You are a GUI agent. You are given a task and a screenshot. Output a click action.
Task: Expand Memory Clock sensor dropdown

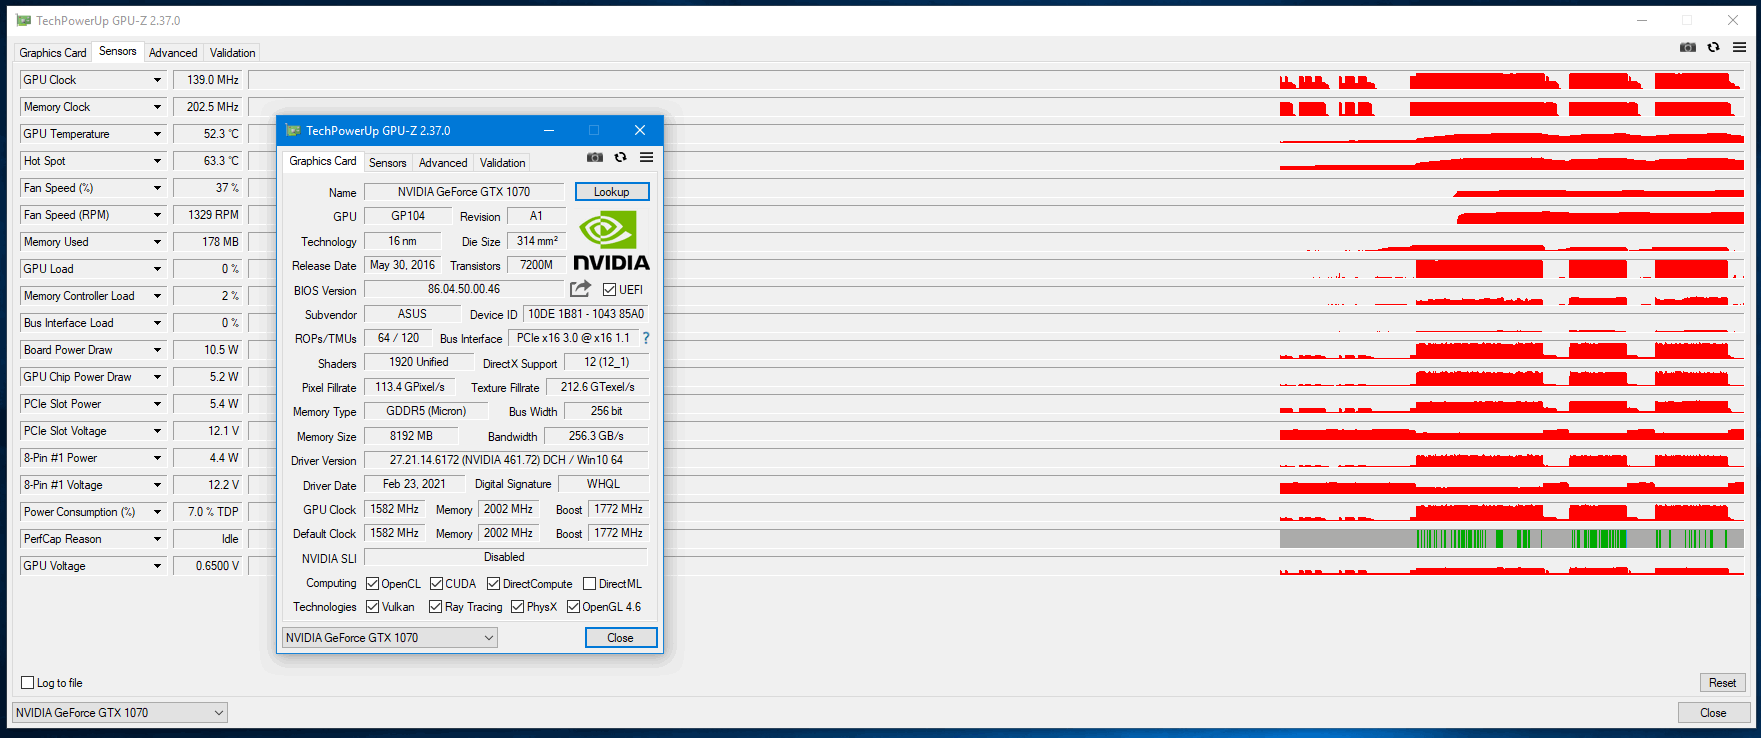(157, 107)
